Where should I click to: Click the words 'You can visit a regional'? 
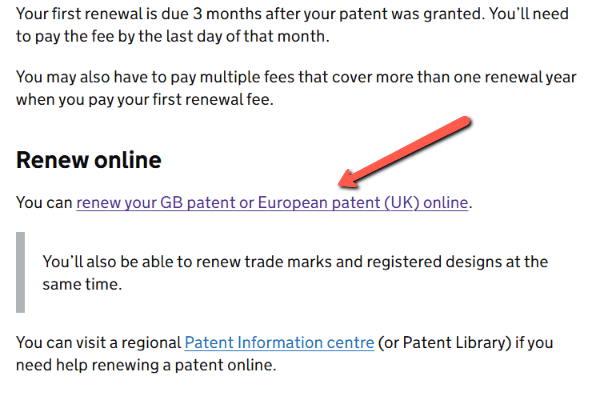98,343
